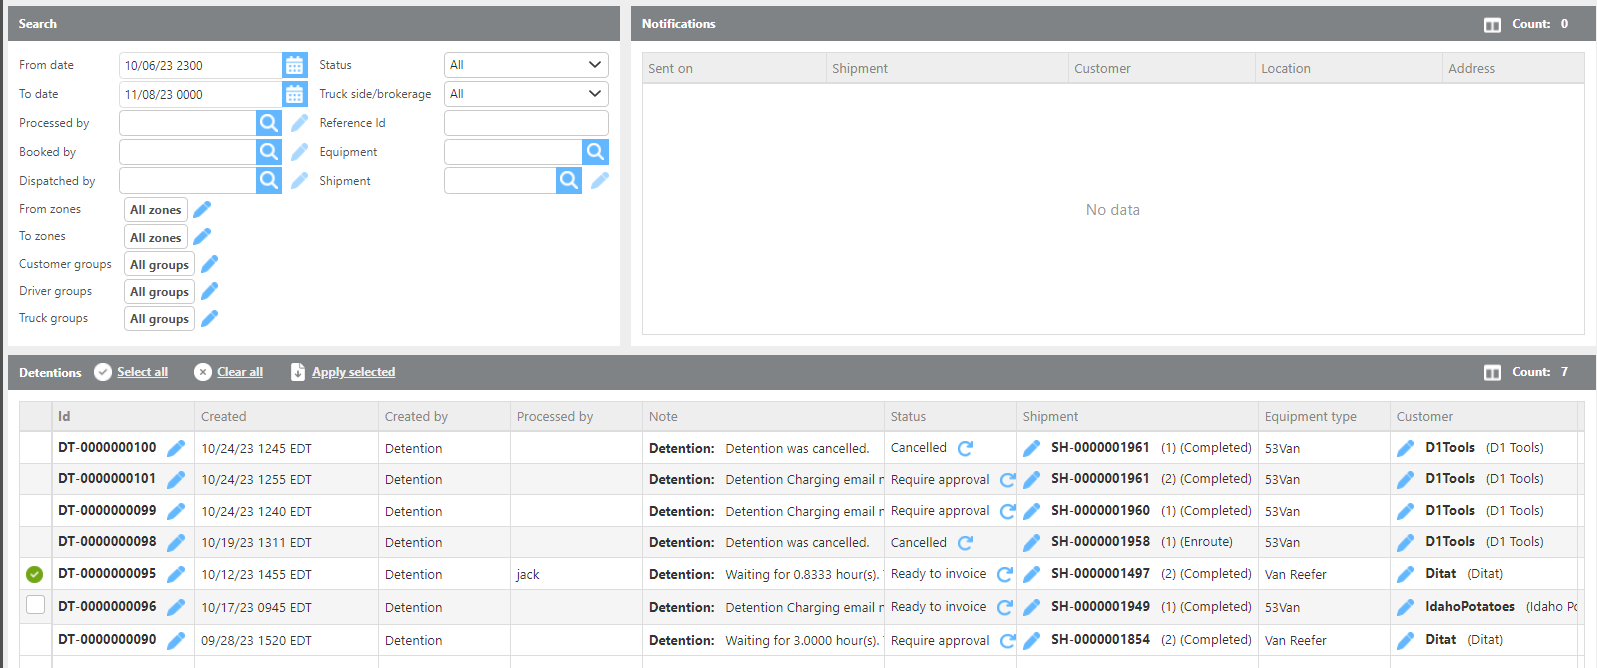The width and height of the screenshot is (1597, 668).
Task: Sort notifications by the Sent on column
Action: pos(670,68)
